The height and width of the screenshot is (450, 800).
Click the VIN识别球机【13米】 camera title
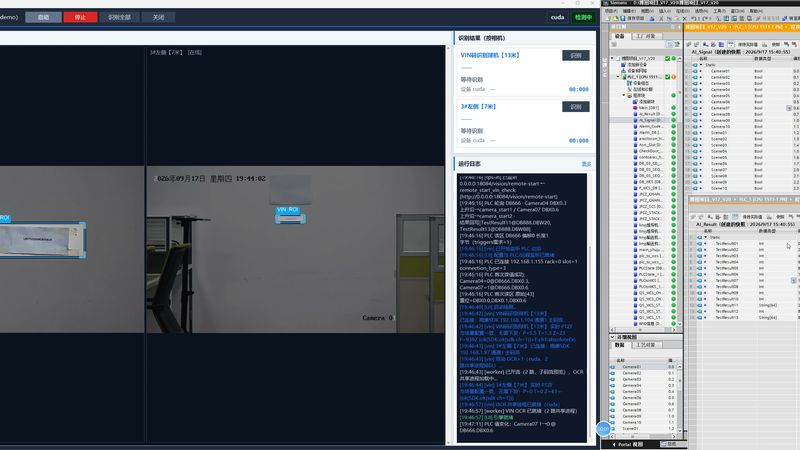(490, 55)
